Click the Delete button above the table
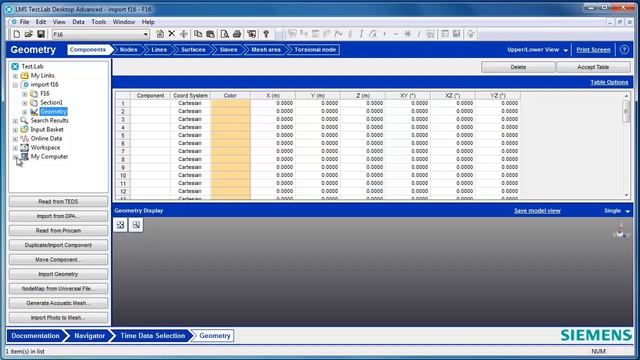Viewport: 640px width, 360px height. [518, 67]
